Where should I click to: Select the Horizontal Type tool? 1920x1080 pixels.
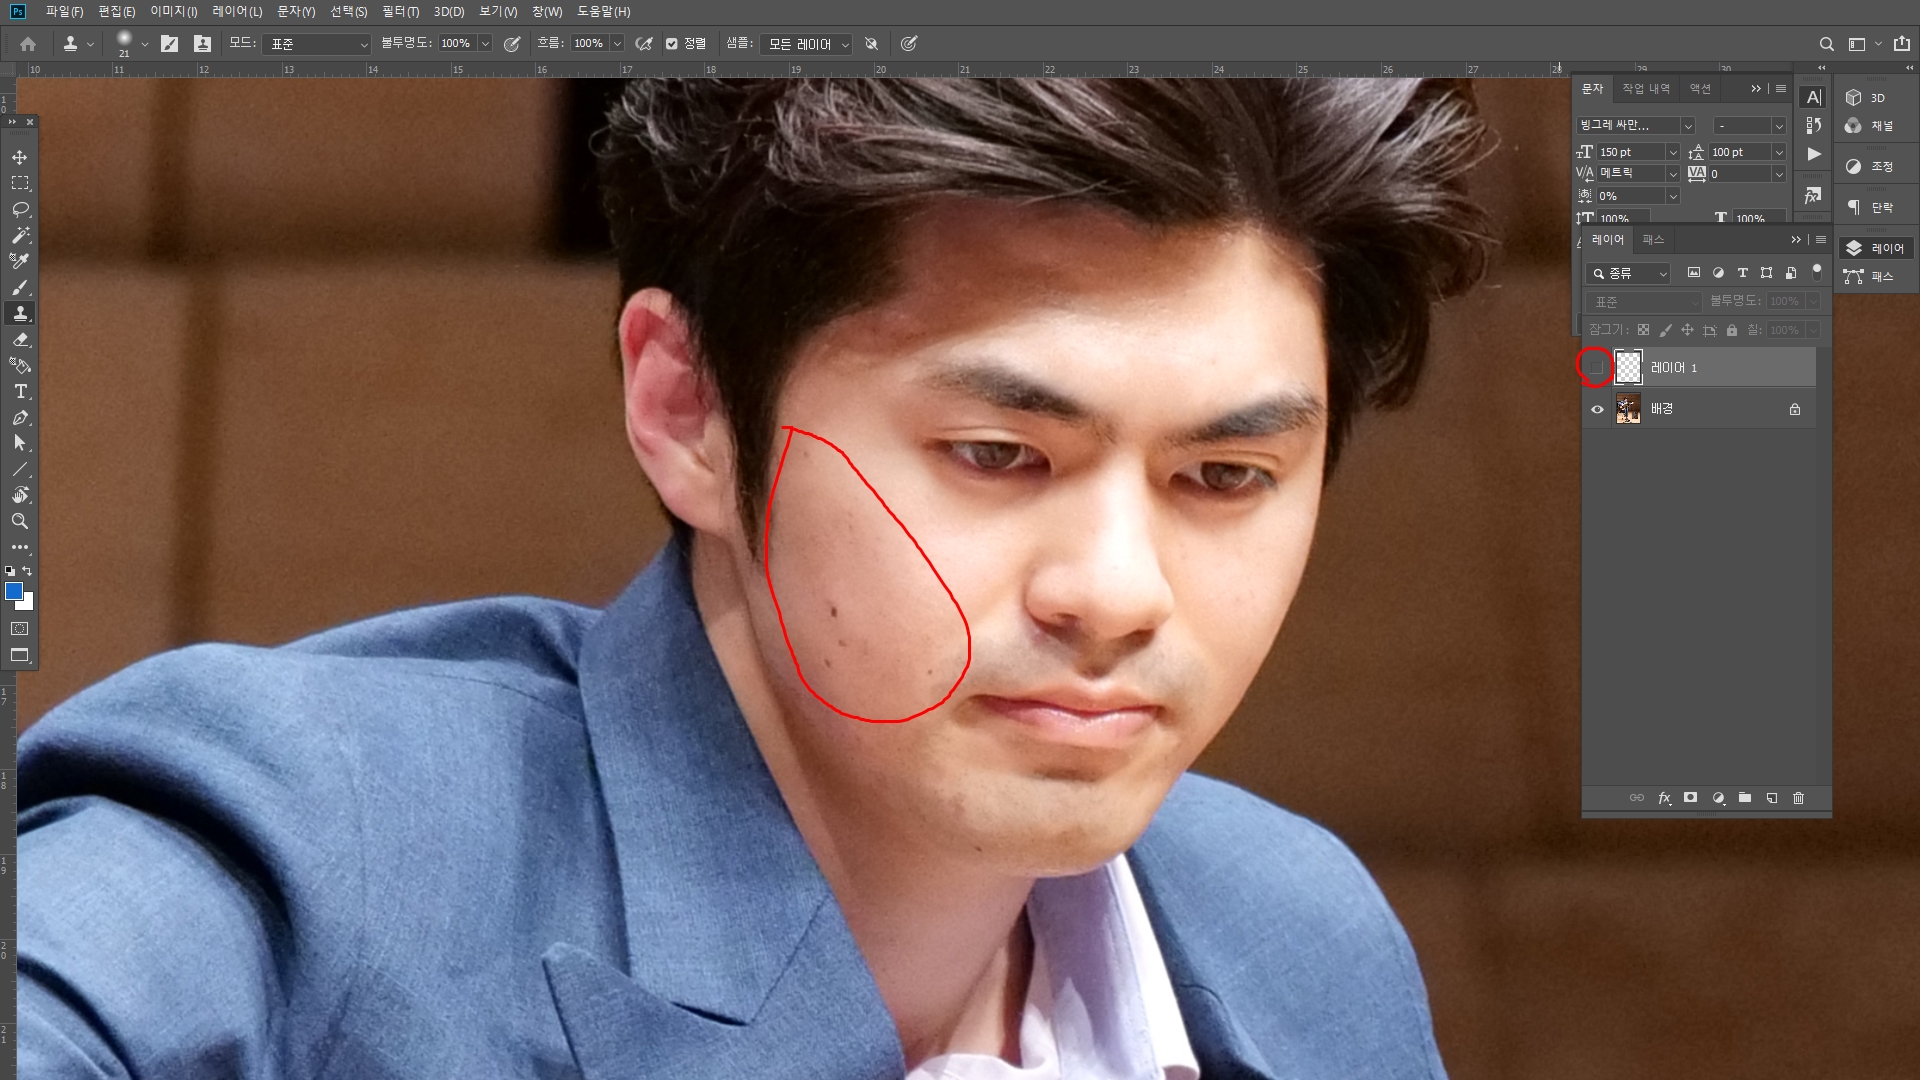coord(20,392)
